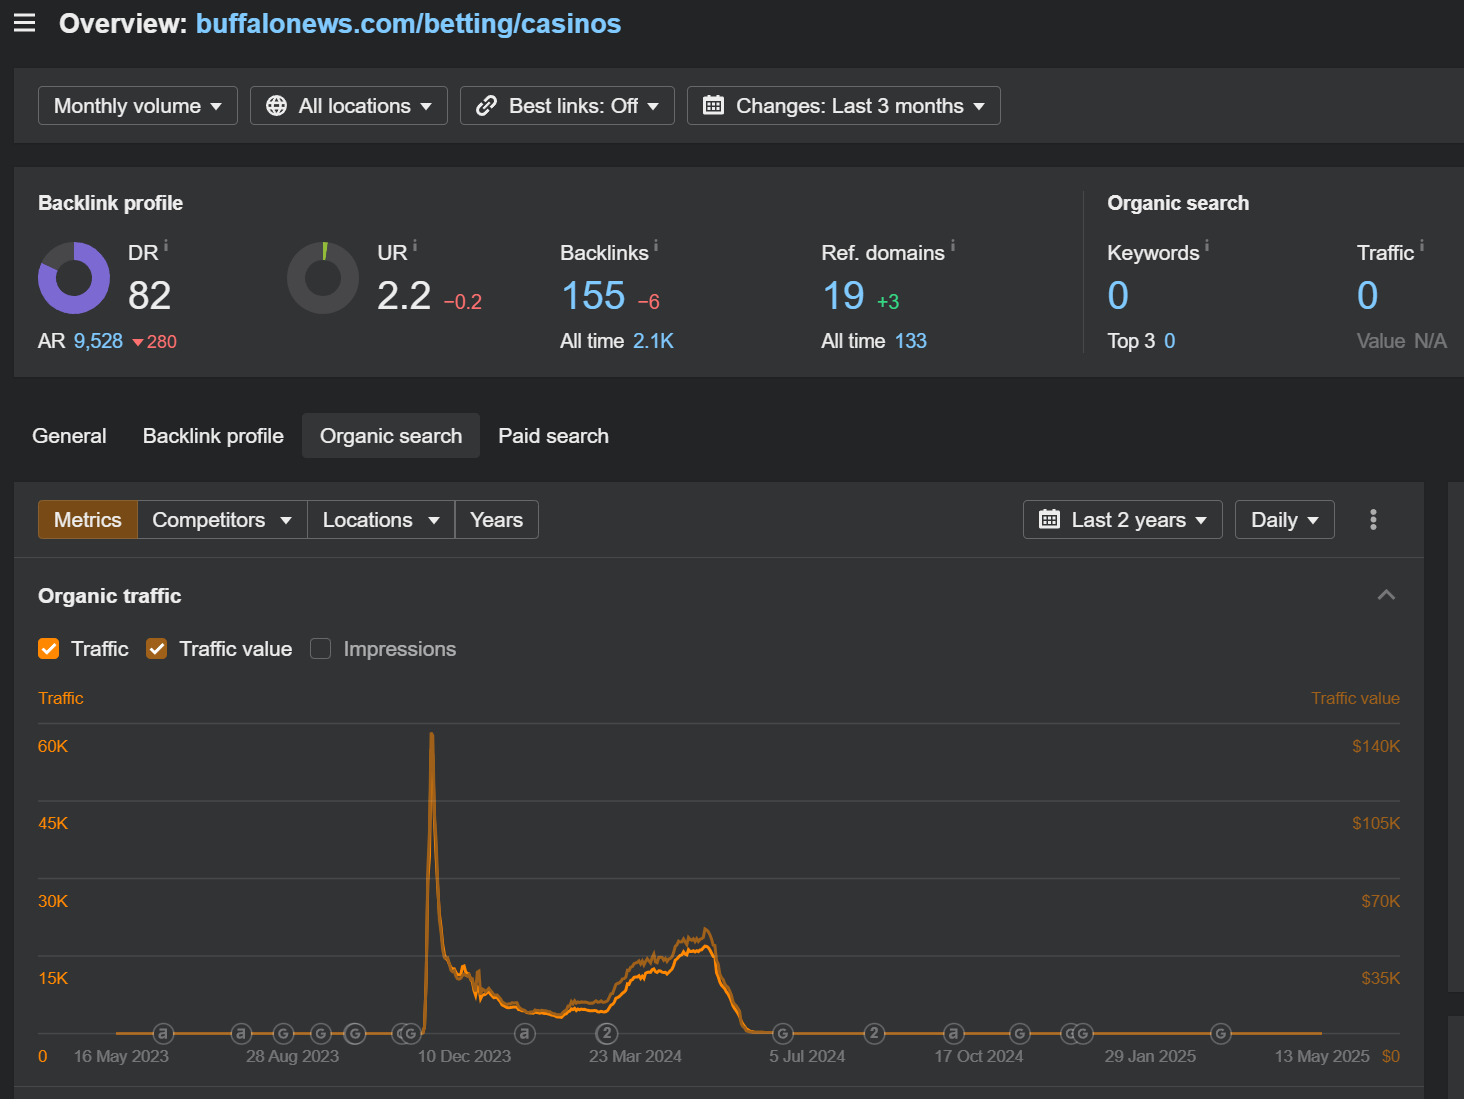
Task: Click the 'a' marker above 17 Oct 2024
Action: (954, 1033)
